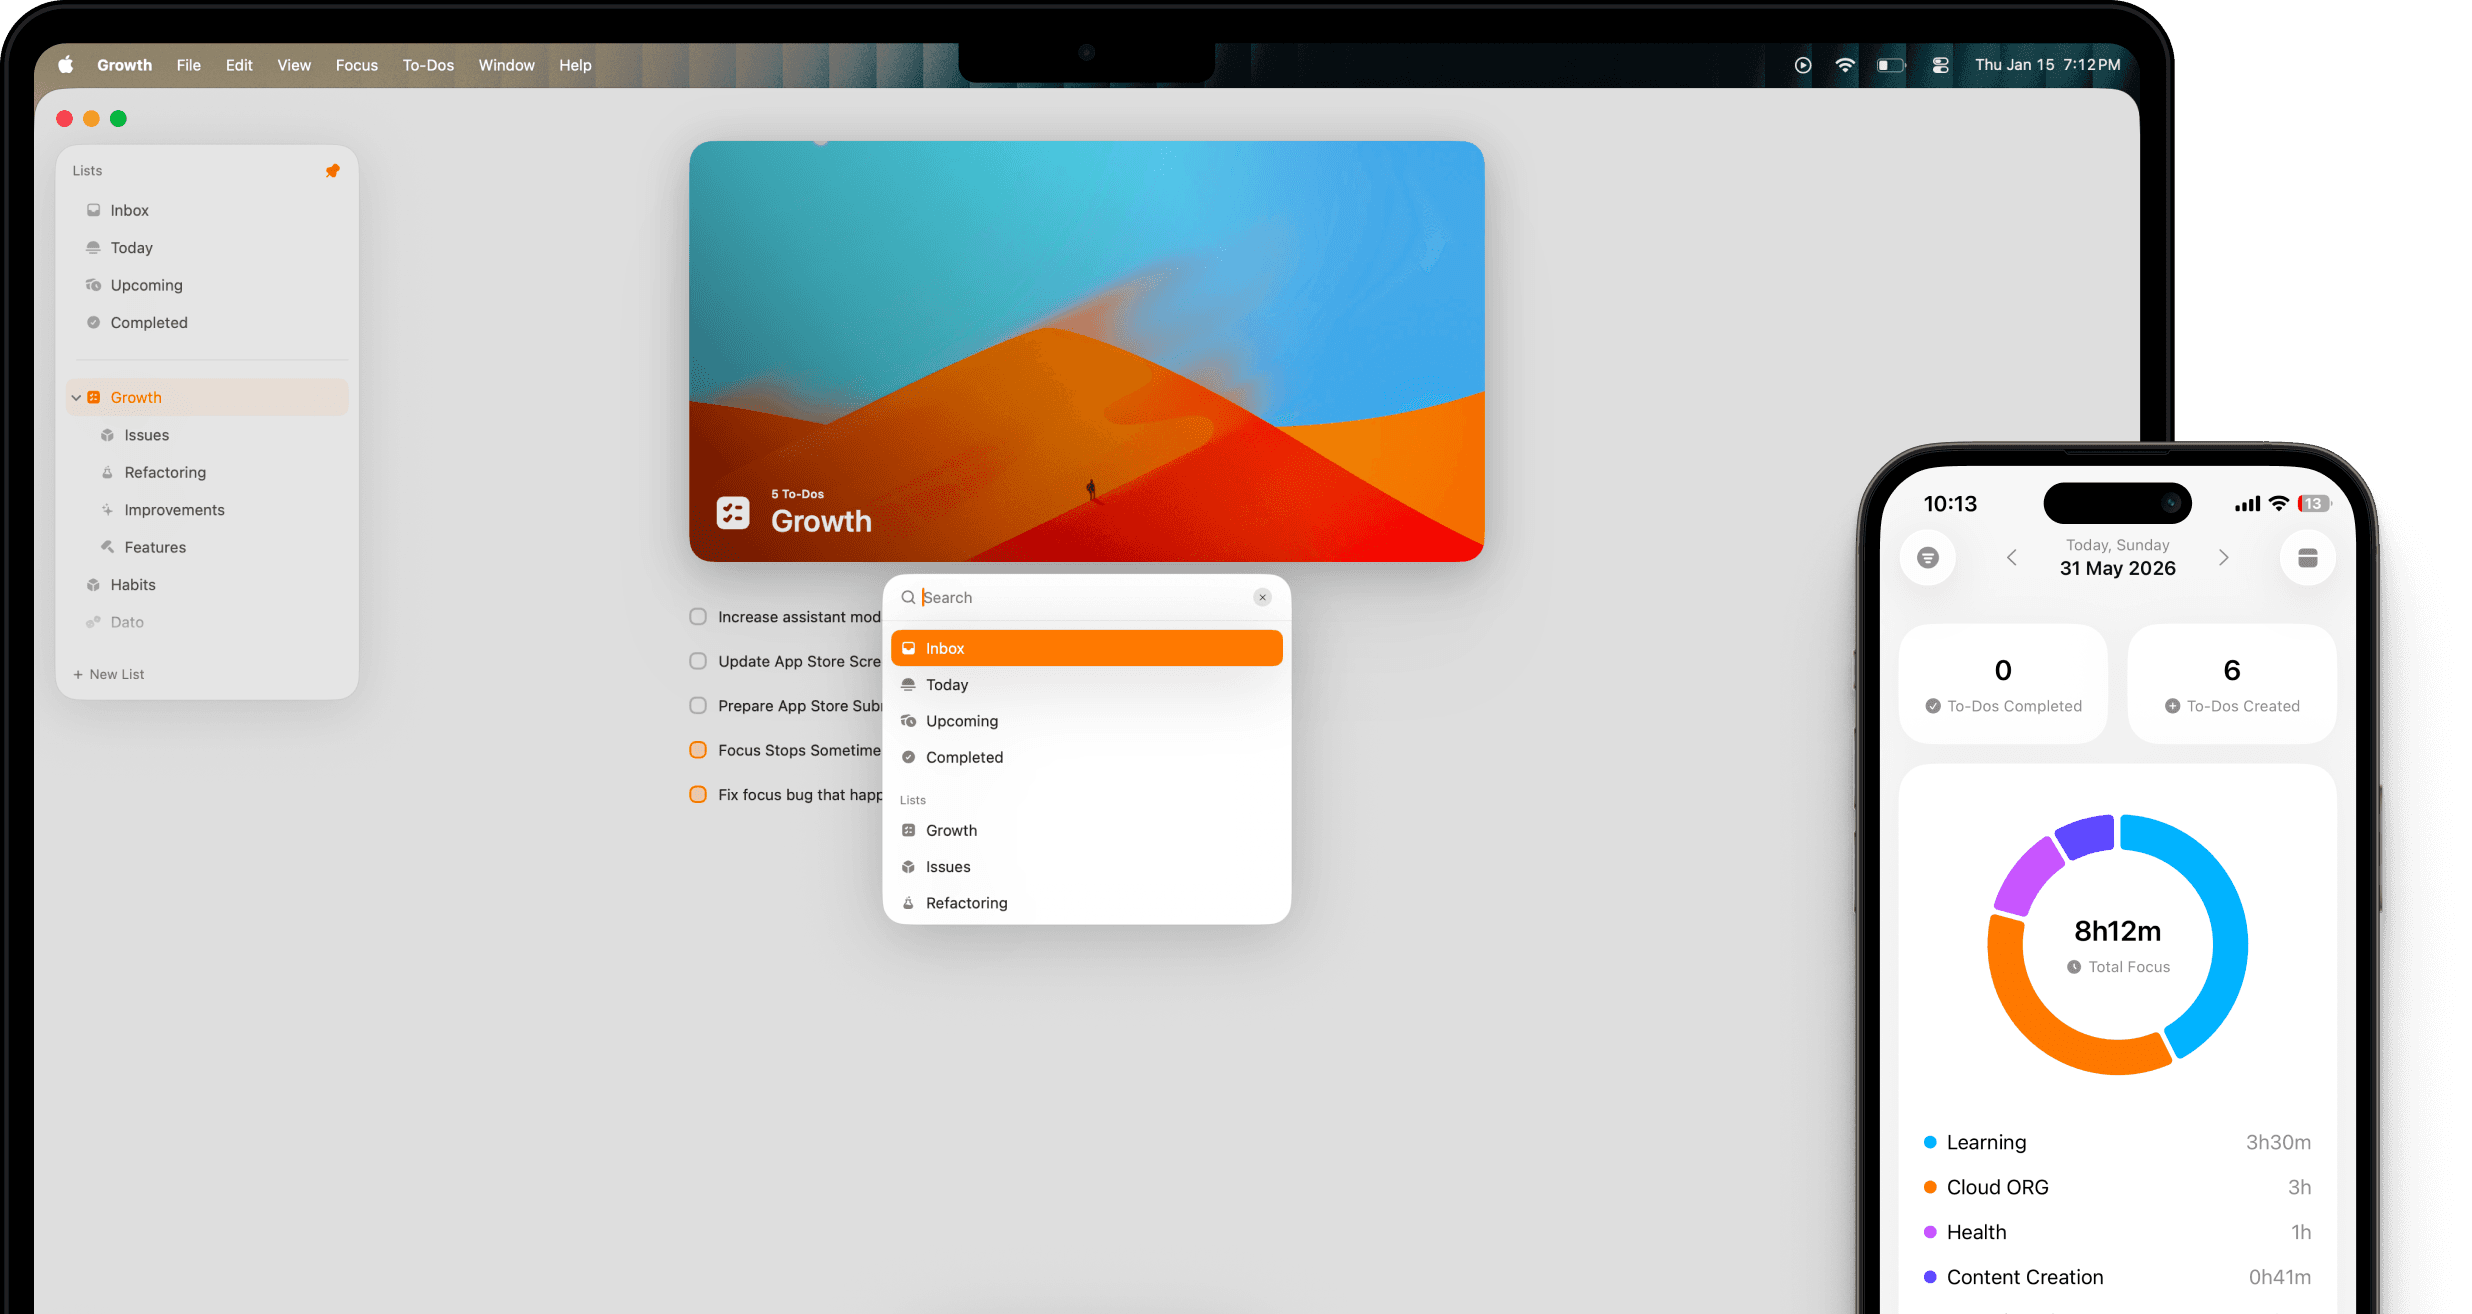Select Completed in the search popup
The width and height of the screenshot is (2472, 1314).
[x=1086, y=757]
